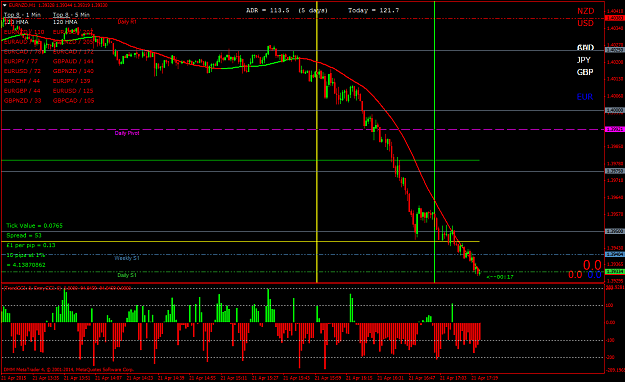
Task: Click the red Daily R1 price tag
Action: (x=614, y=18)
